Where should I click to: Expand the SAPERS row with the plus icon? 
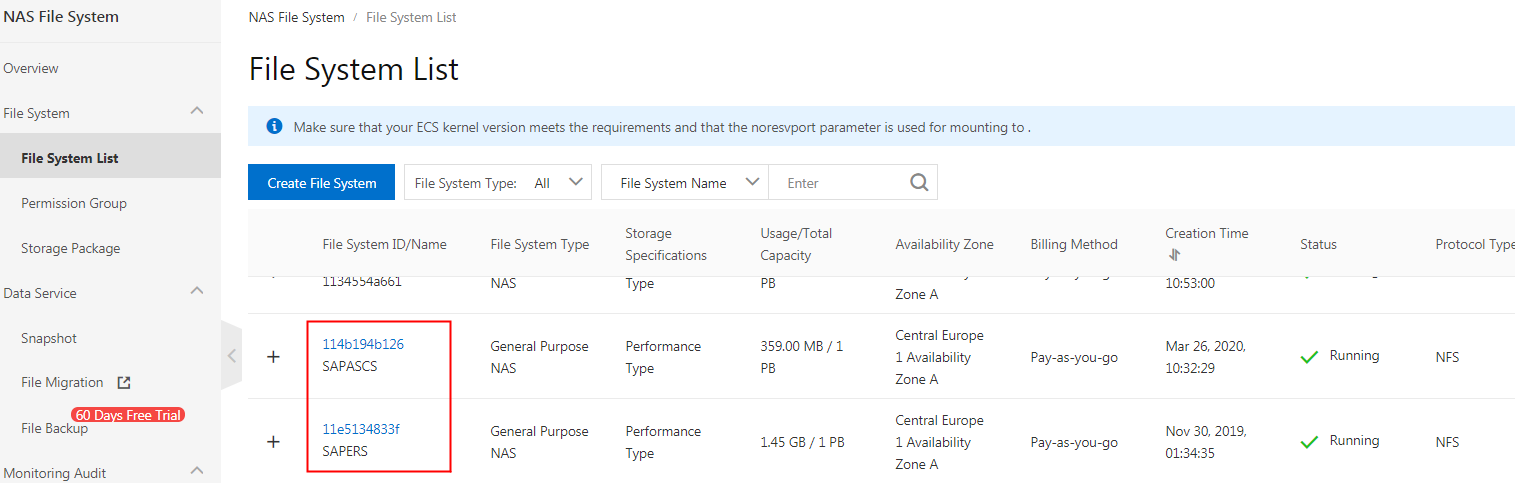click(273, 441)
